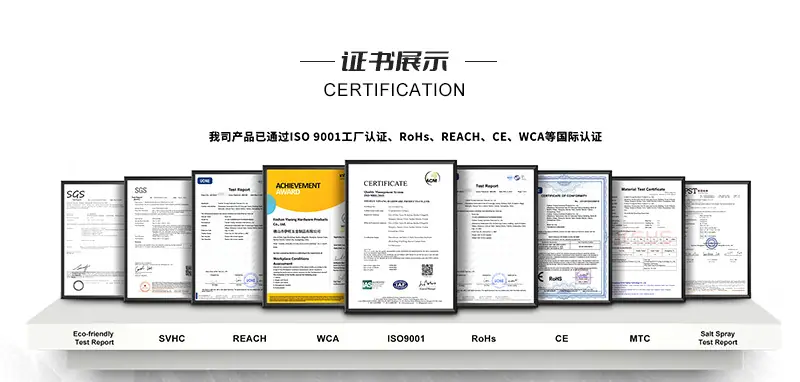This screenshot has height=382, width=800.
Task: Click the Salt Spray Test Report label
Action: 718,338
